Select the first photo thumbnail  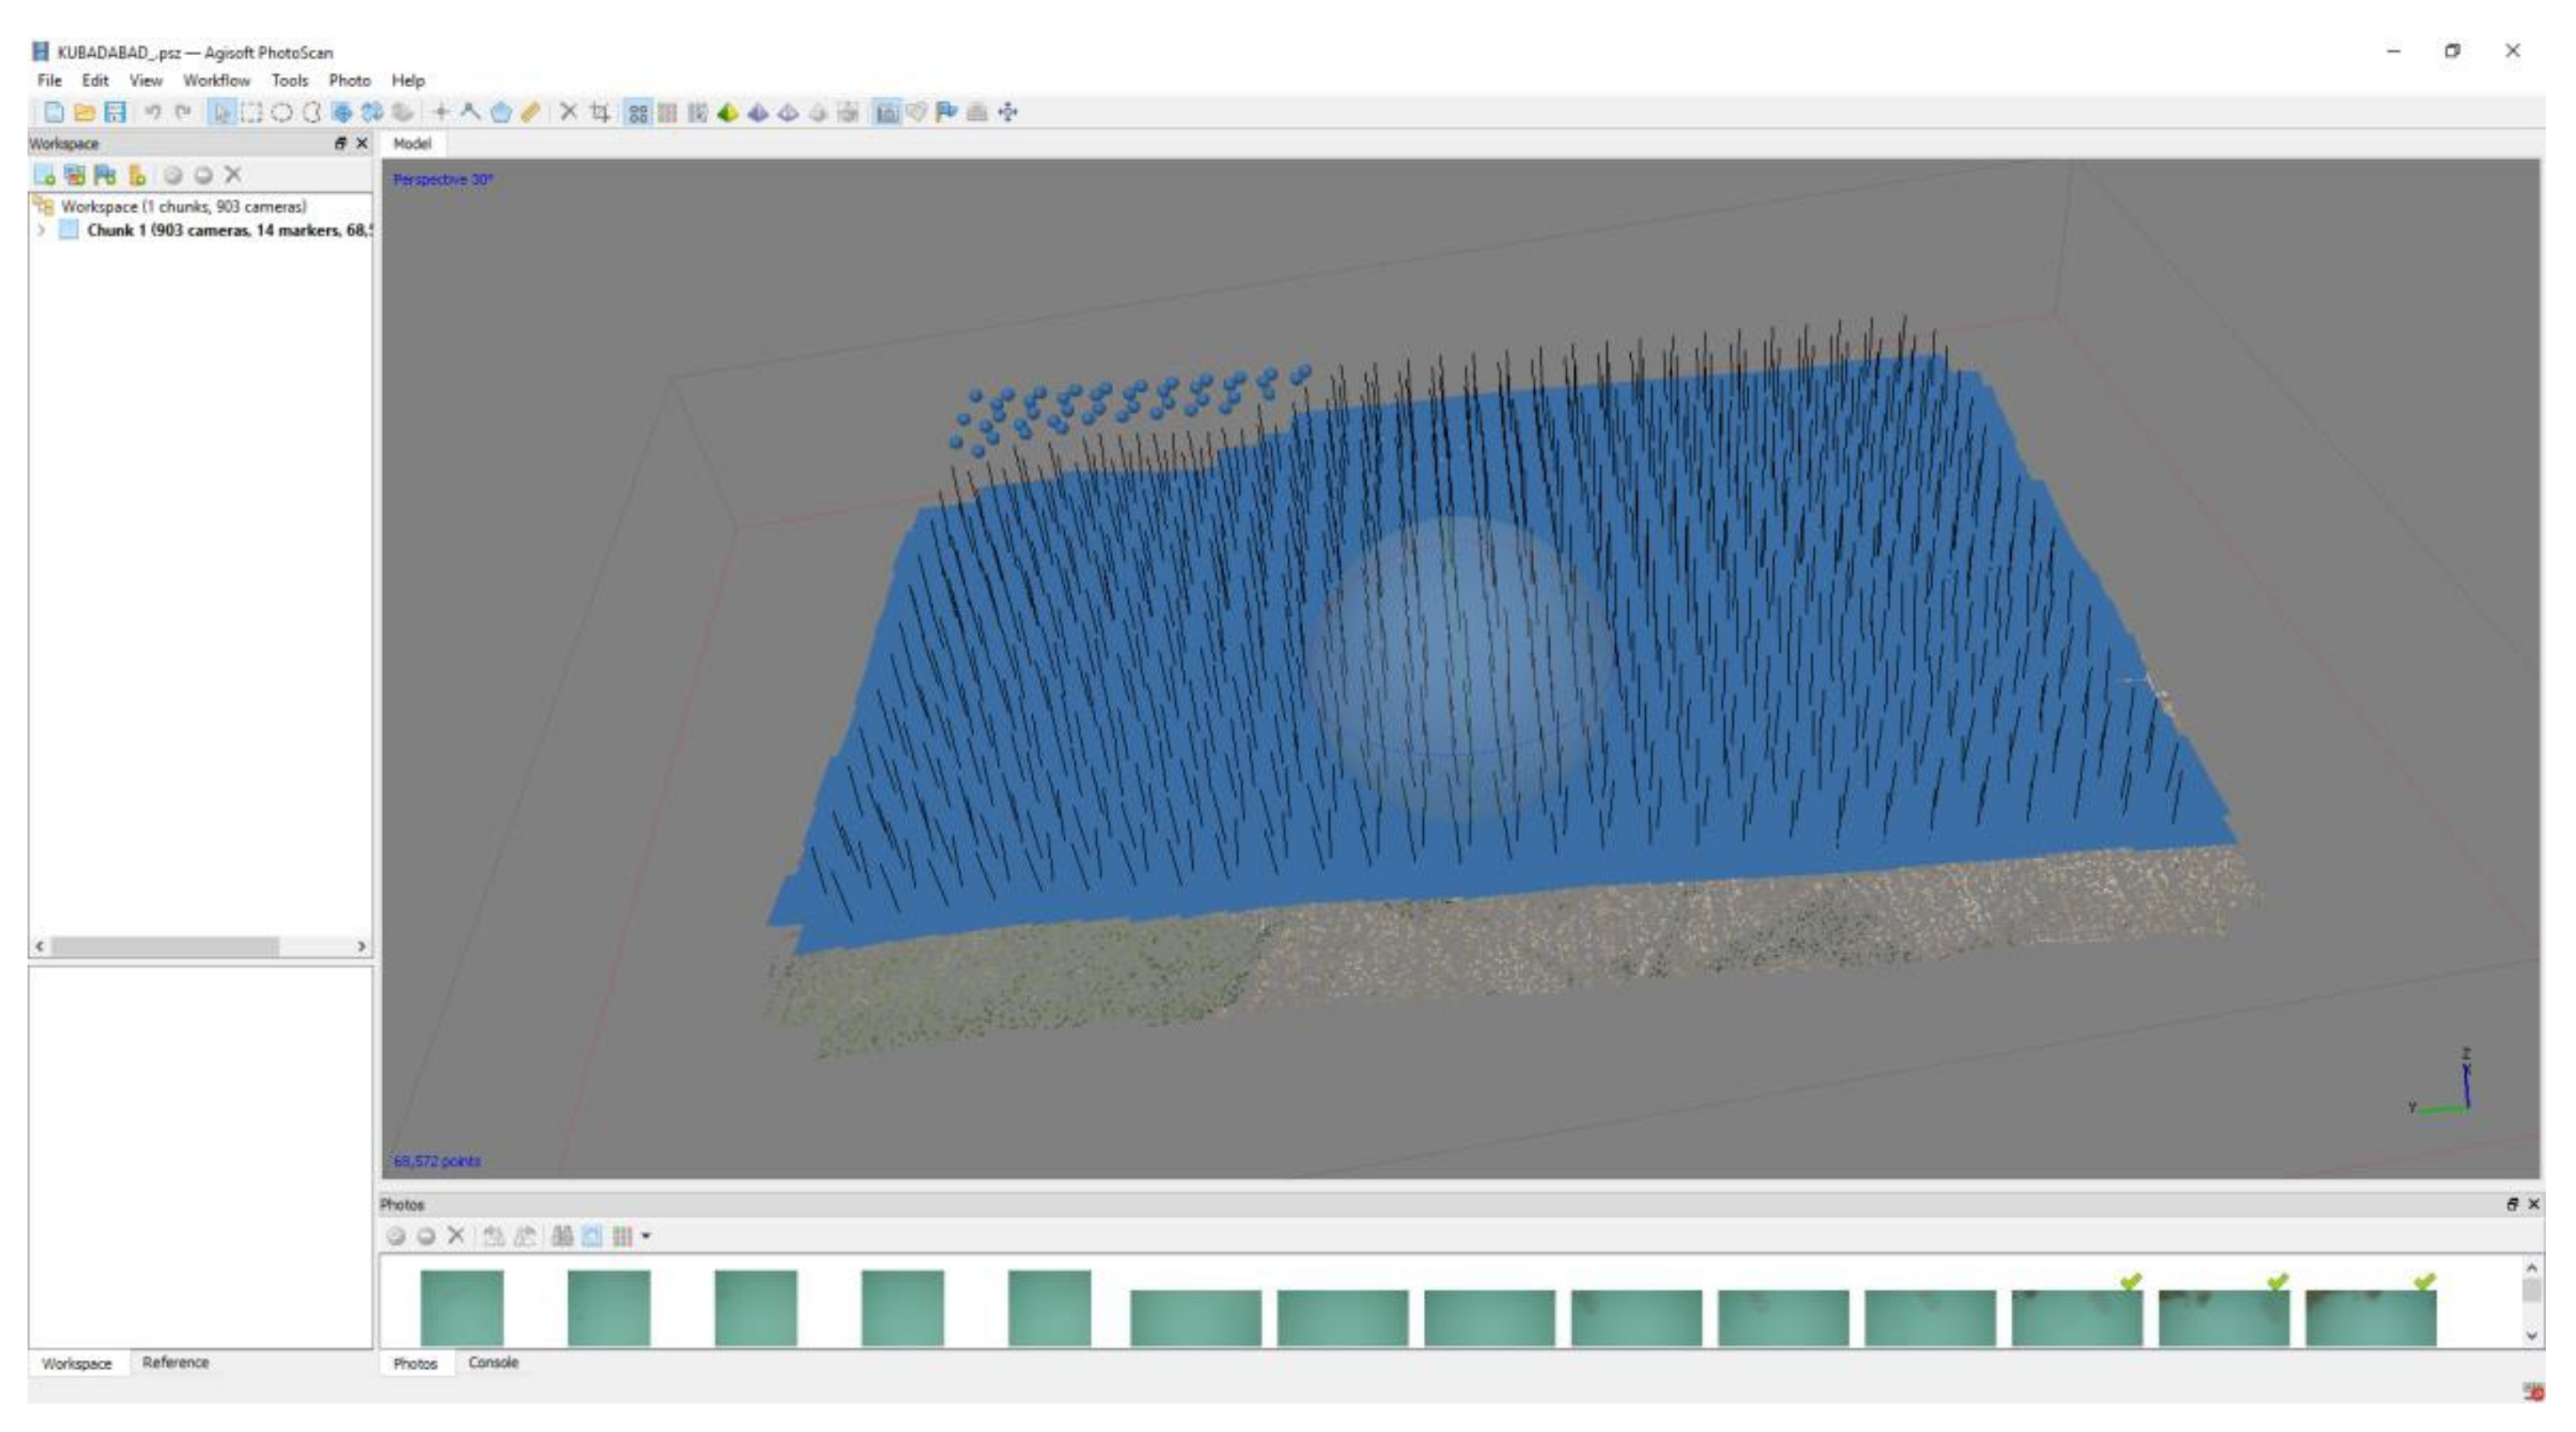point(461,1307)
